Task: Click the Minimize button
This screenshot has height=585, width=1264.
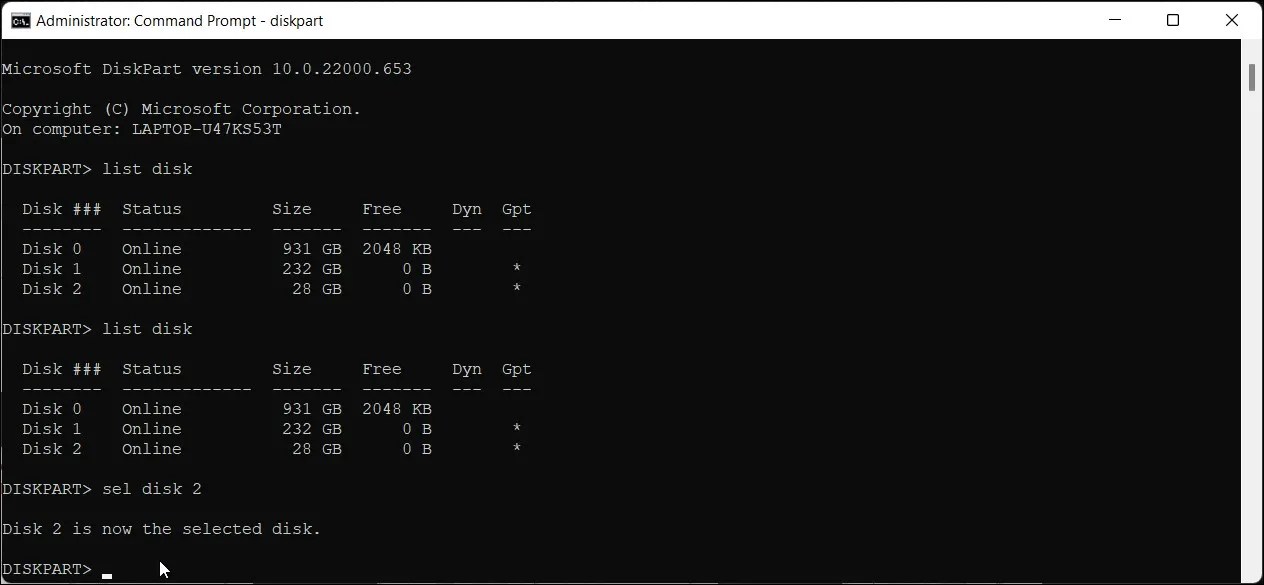Action: (1114, 20)
